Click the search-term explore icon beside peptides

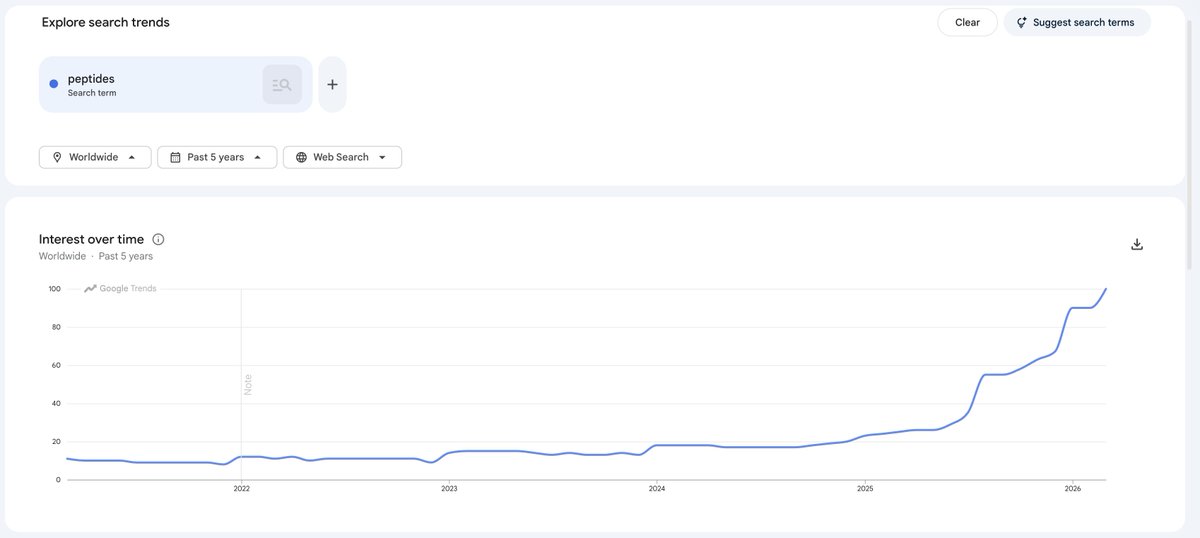coord(282,85)
